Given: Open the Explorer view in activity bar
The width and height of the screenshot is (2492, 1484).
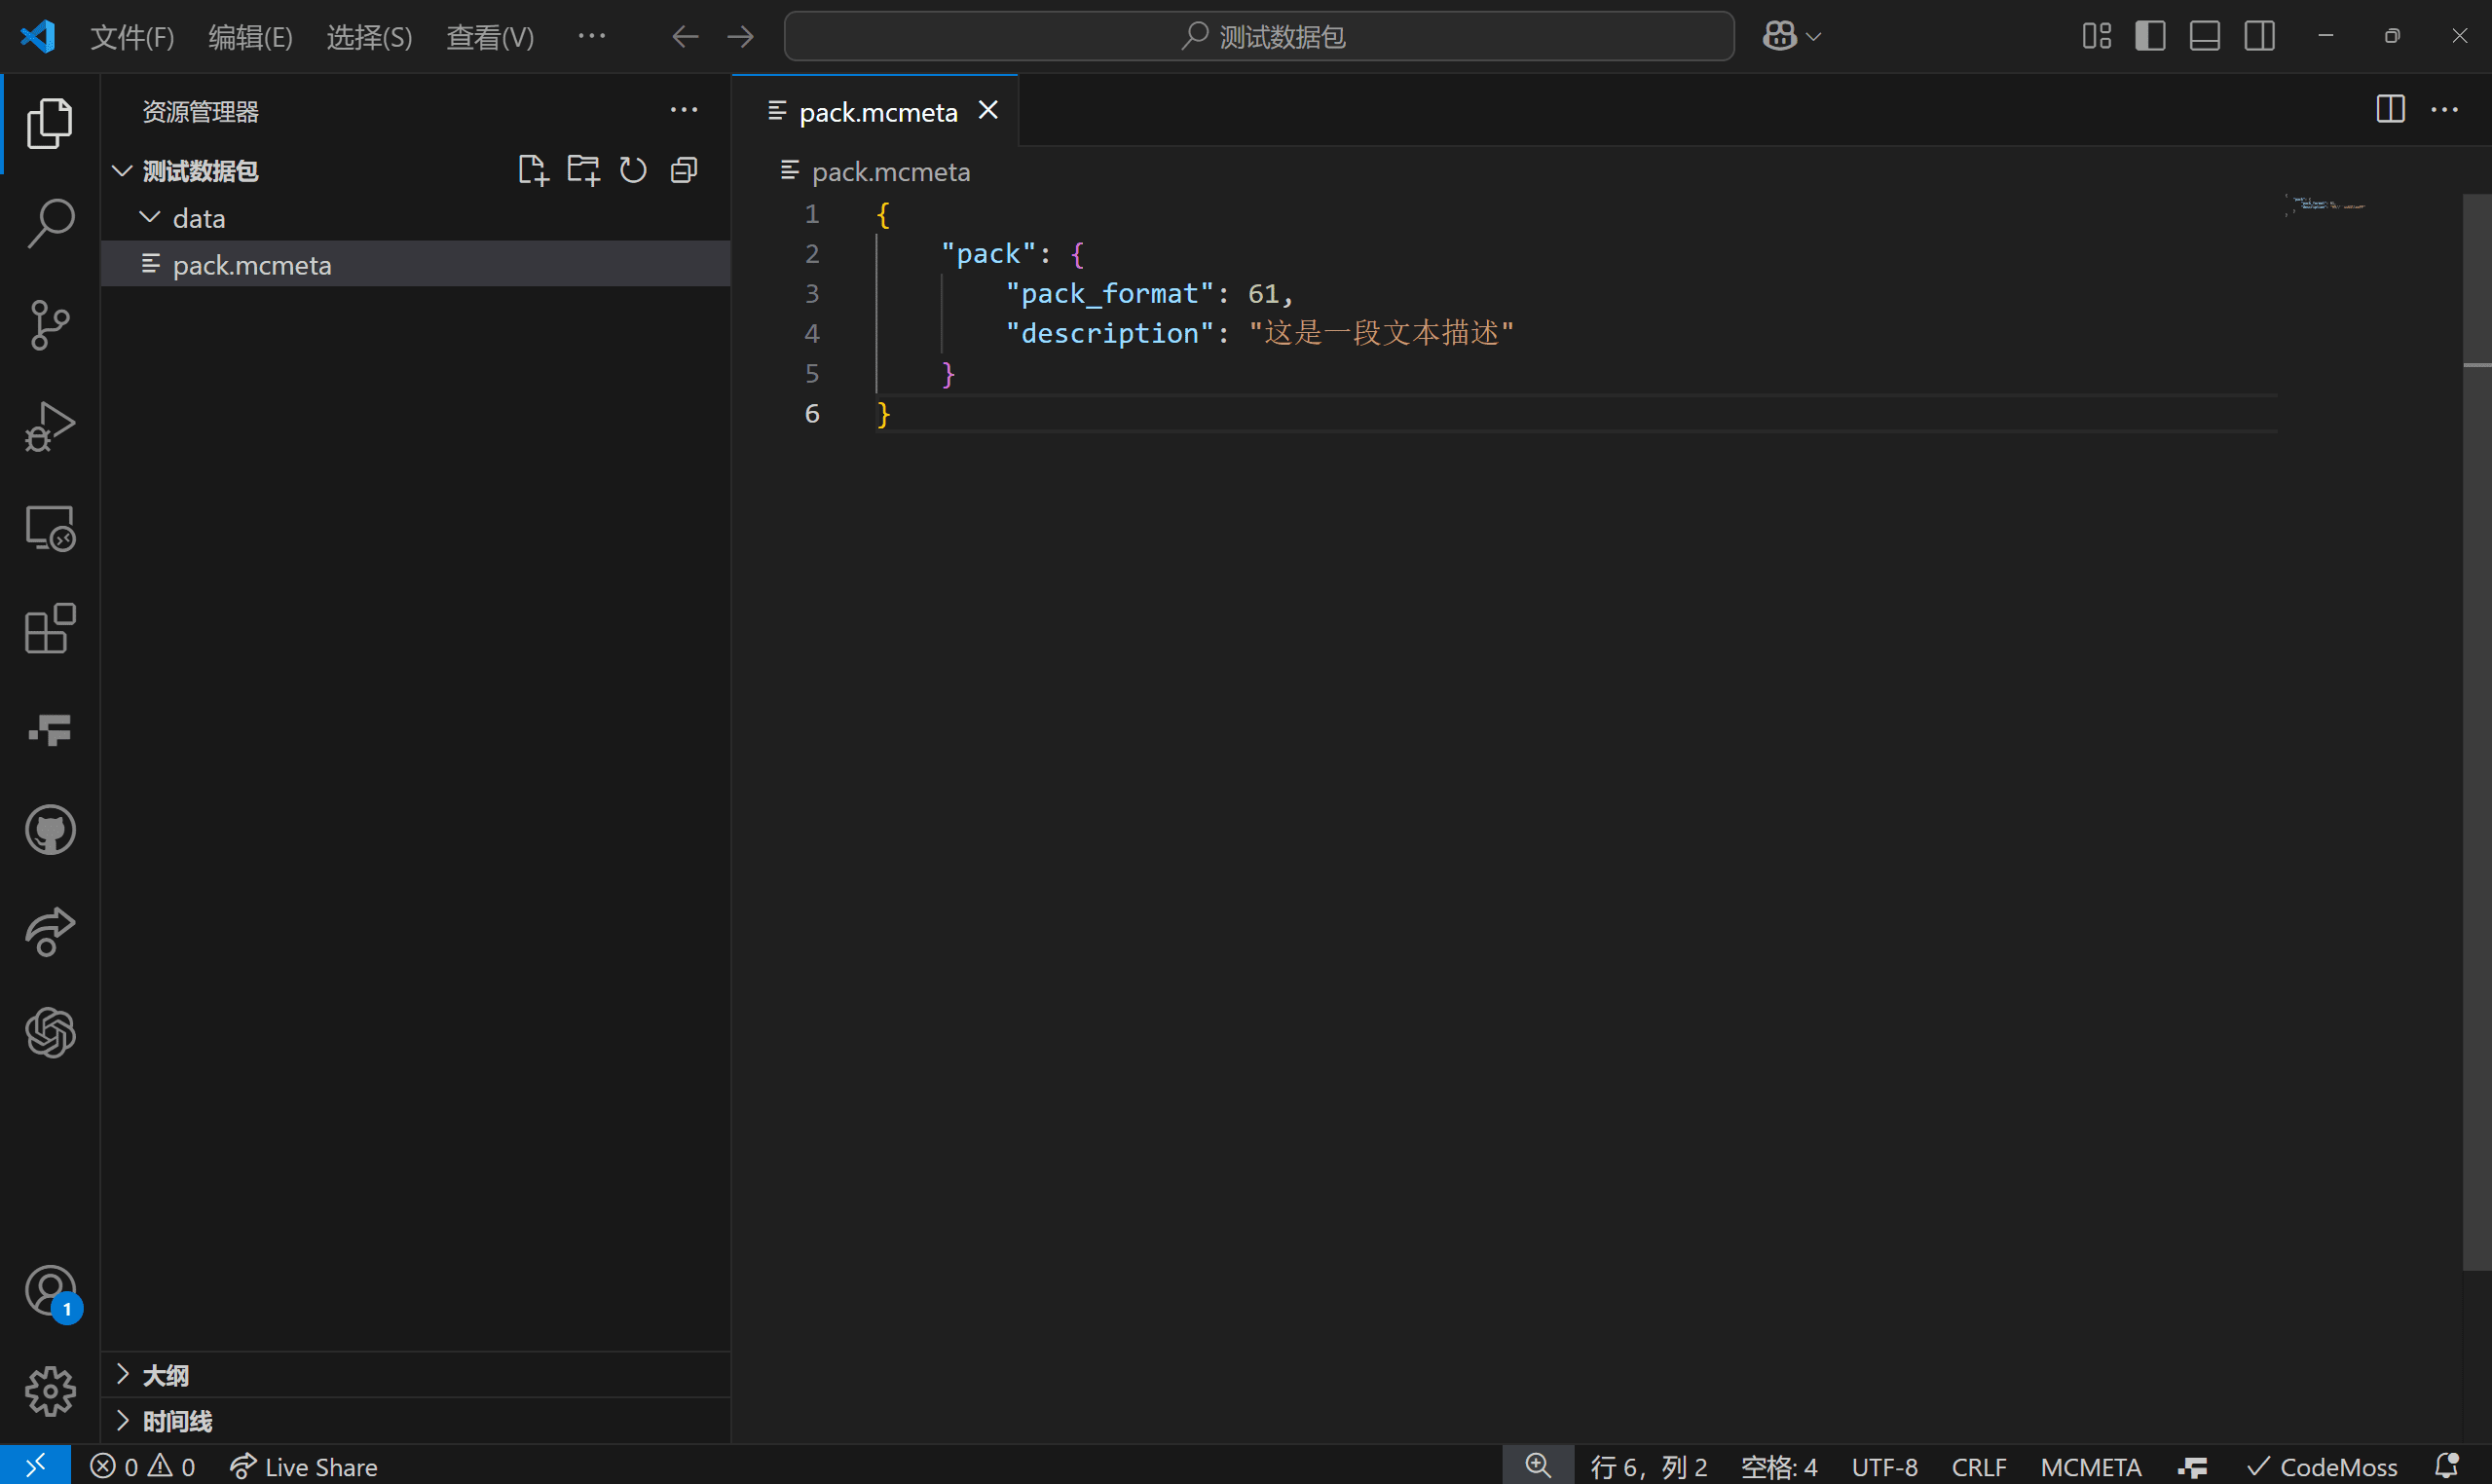Looking at the screenshot, I should 50,124.
